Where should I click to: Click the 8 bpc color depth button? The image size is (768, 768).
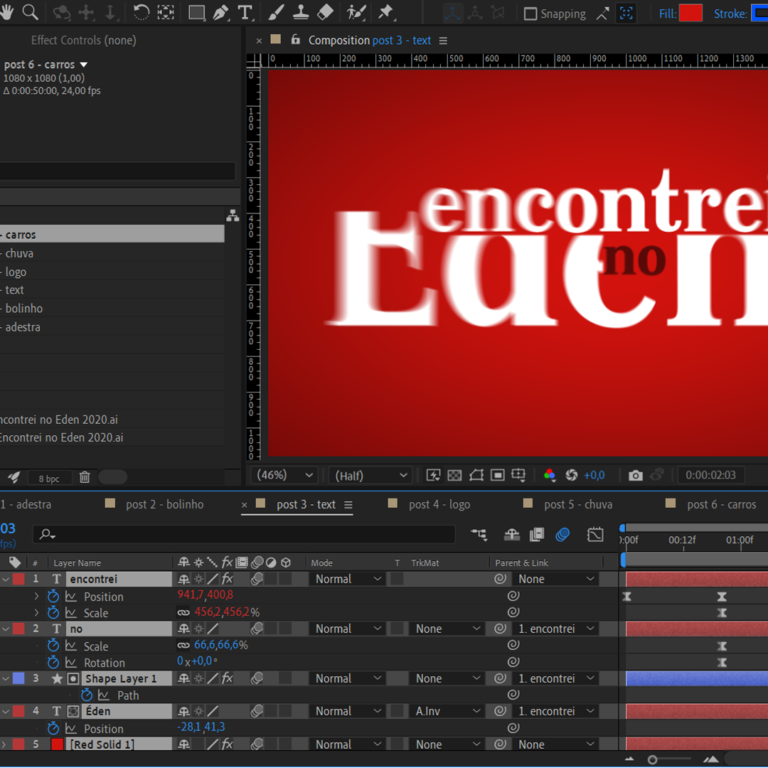point(49,478)
